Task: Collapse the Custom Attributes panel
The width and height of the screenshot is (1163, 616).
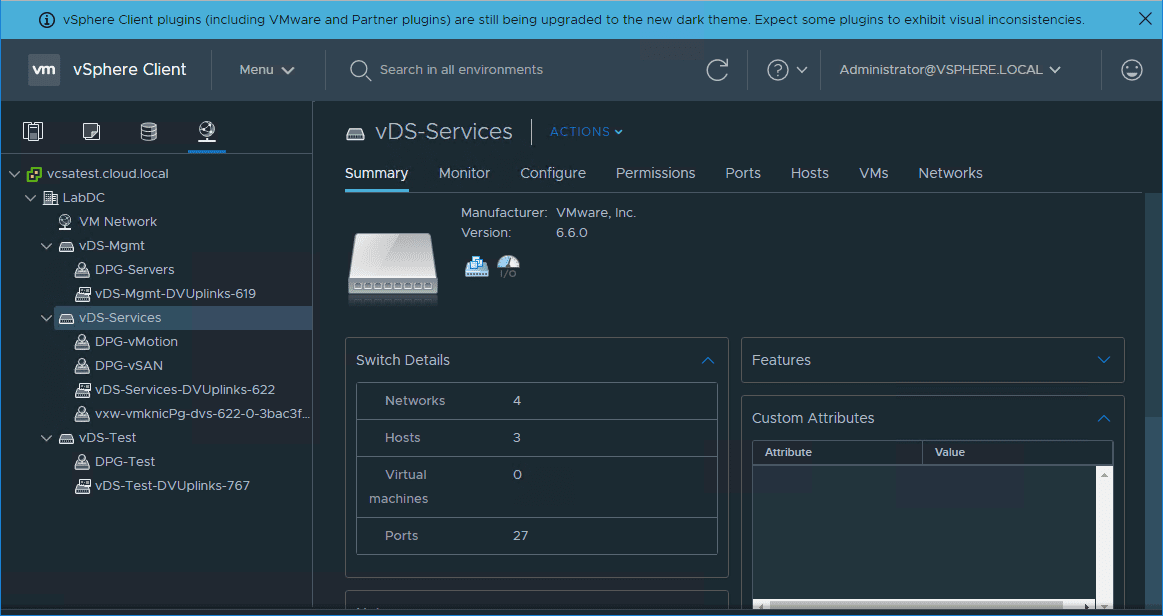Action: point(1104,419)
